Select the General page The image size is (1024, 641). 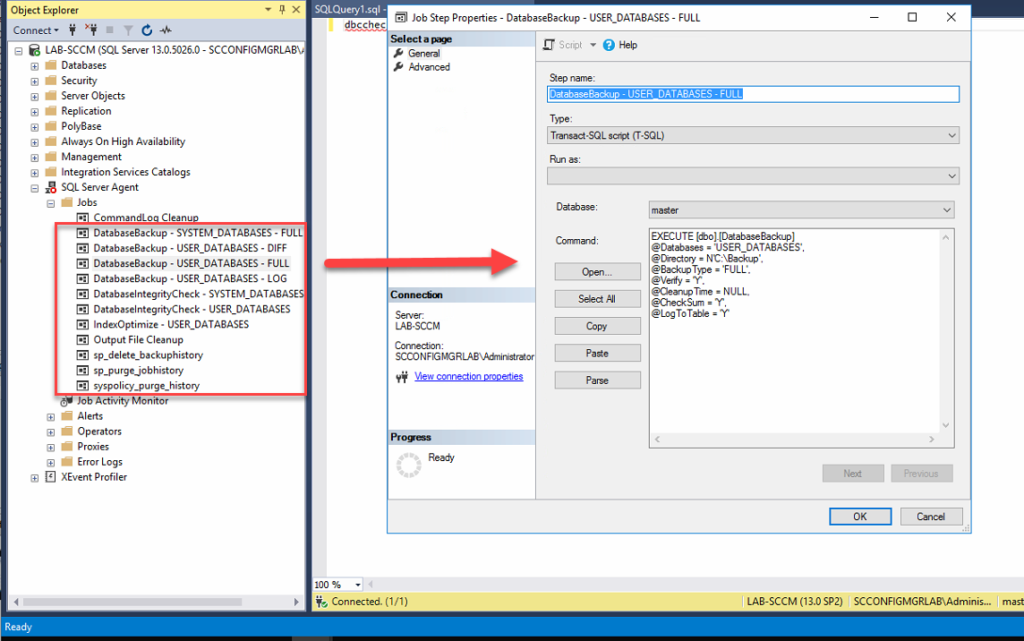point(424,54)
